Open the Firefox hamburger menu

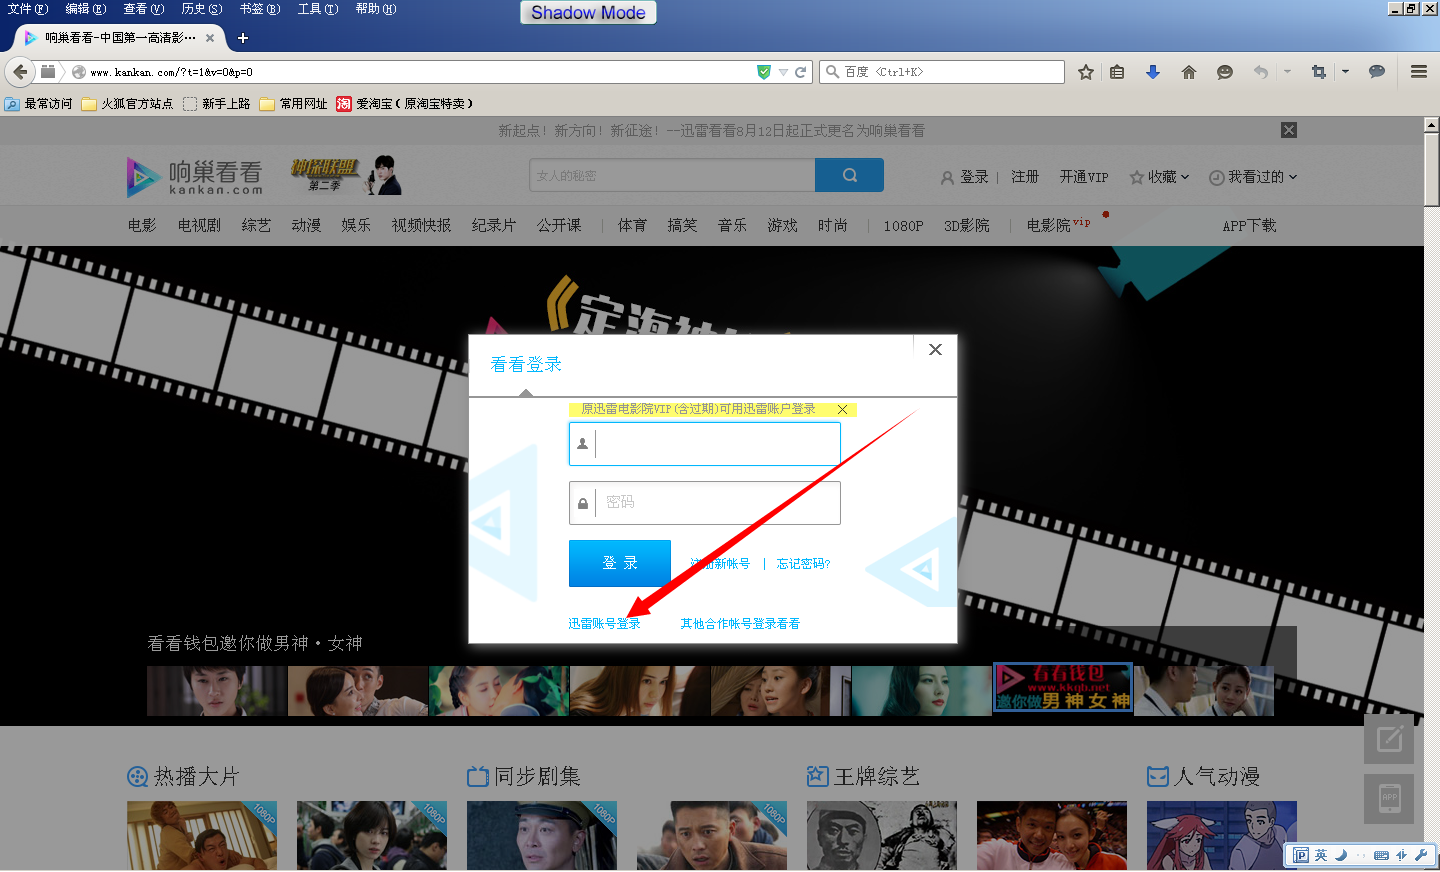tap(1419, 72)
